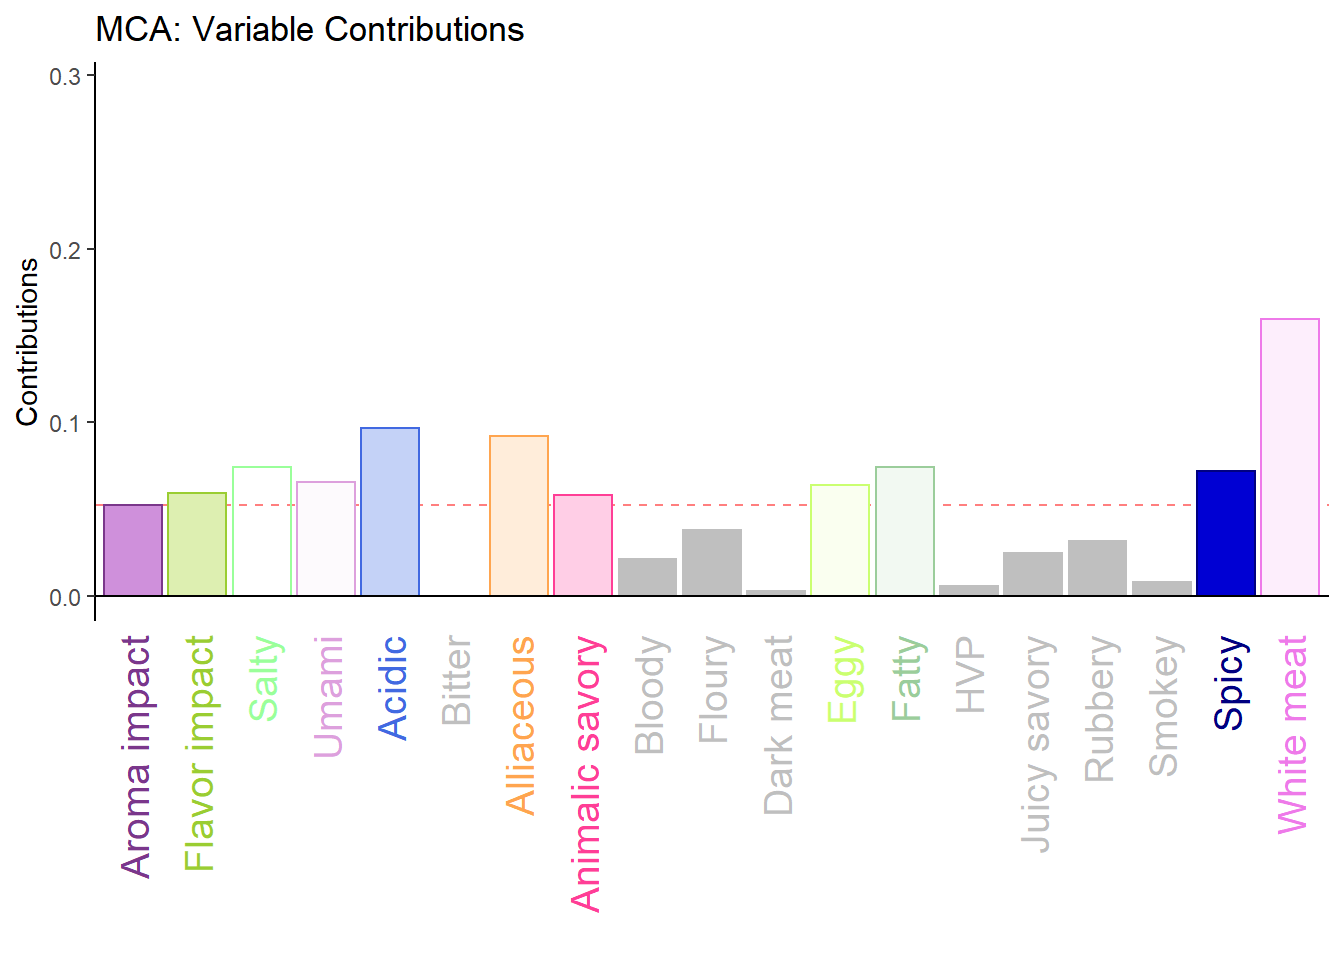Click the Acidic bar in the chart
This screenshot has height=960, width=1344.
point(390,512)
